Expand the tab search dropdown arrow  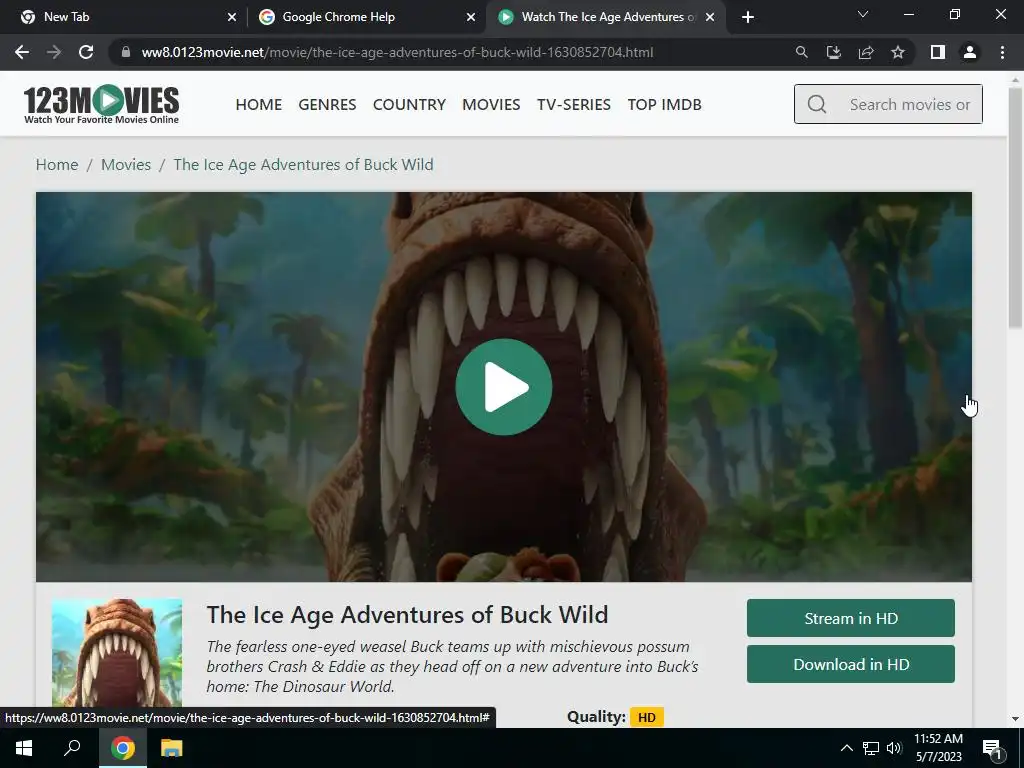[x=863, y=14]
